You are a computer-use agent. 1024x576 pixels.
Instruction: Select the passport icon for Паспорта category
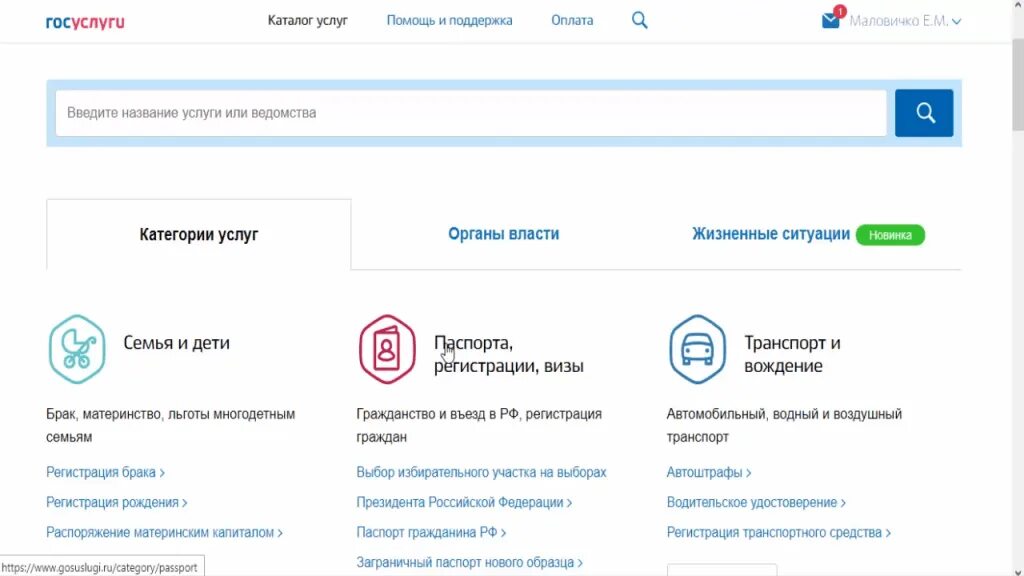tap(387, 349)
